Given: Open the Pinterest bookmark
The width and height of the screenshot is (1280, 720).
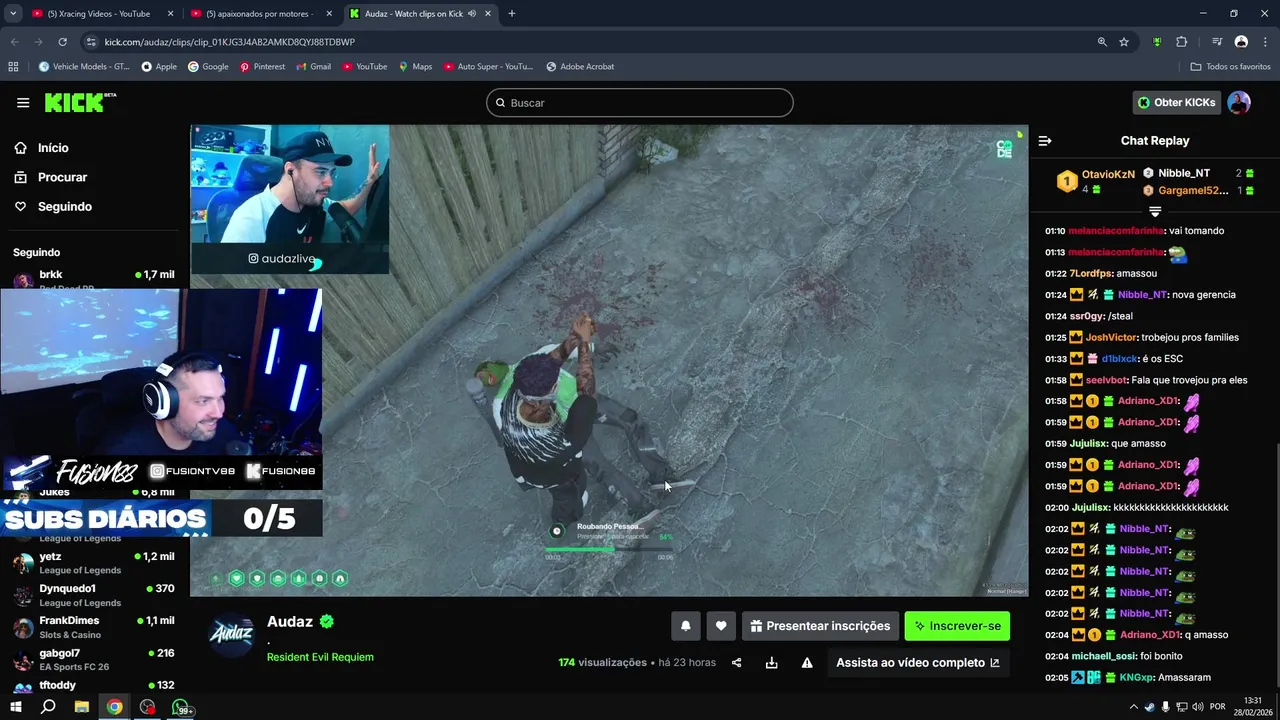Looking at the screenshot, I should coord(262,67).
